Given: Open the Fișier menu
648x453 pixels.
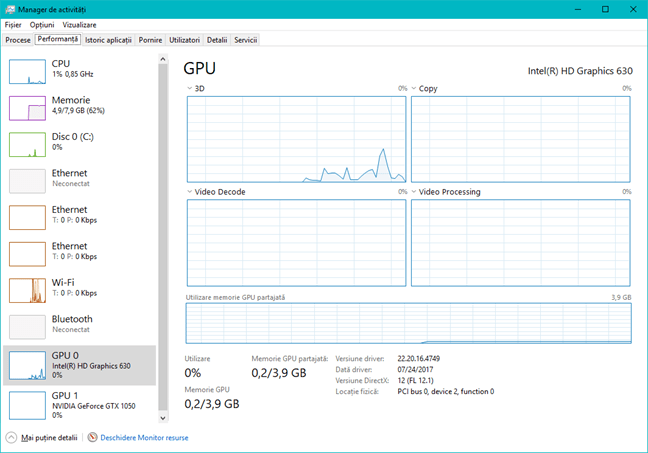Looking at the screenshot, I should [x=13, y=25].
